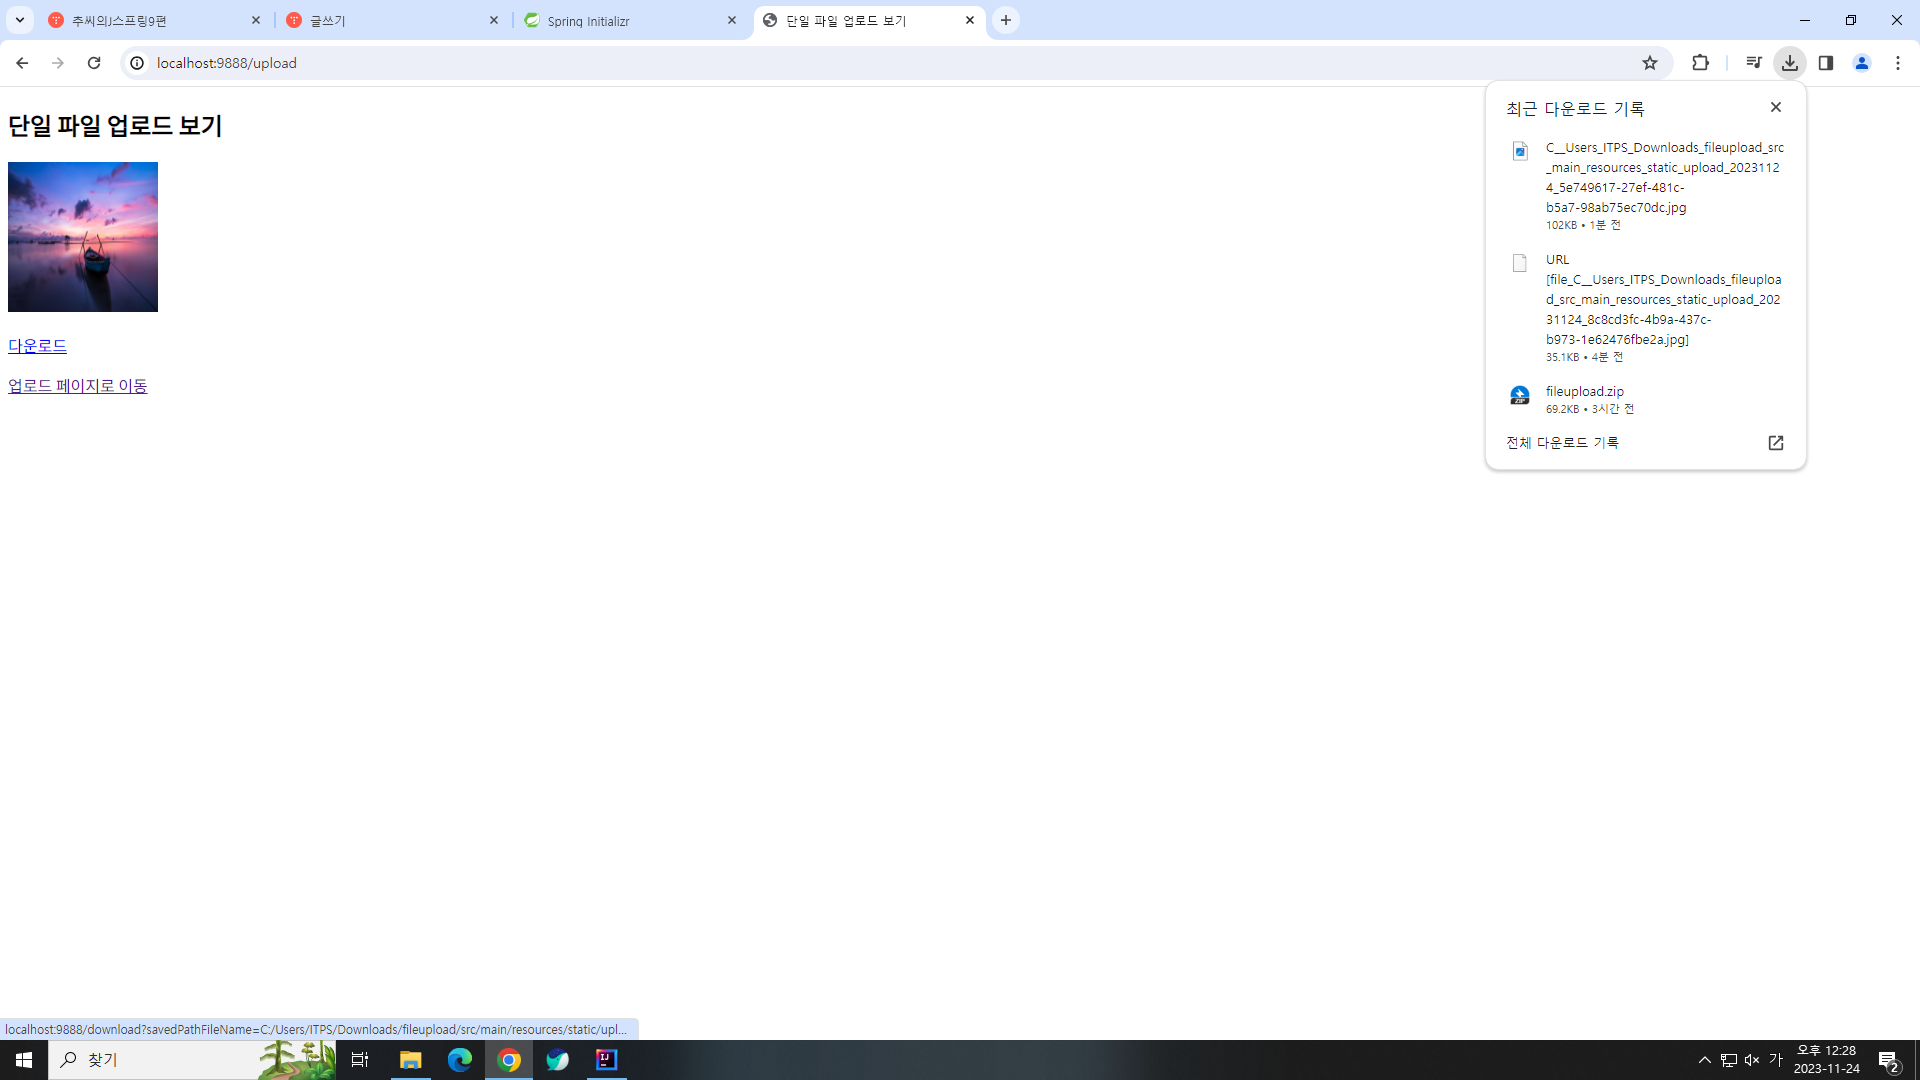Close the recent downloads popup

(x=1776, y=107)
